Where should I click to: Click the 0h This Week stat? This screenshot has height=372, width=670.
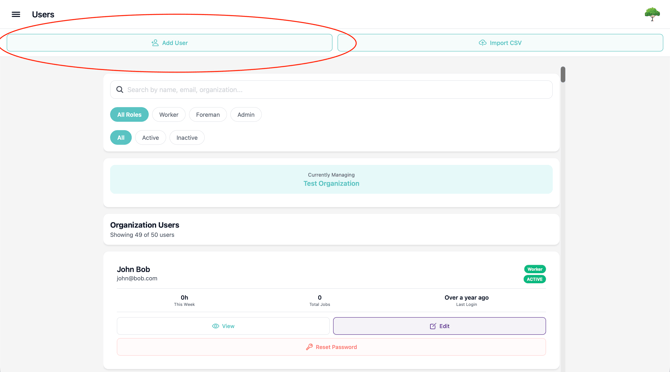point(184,300)
